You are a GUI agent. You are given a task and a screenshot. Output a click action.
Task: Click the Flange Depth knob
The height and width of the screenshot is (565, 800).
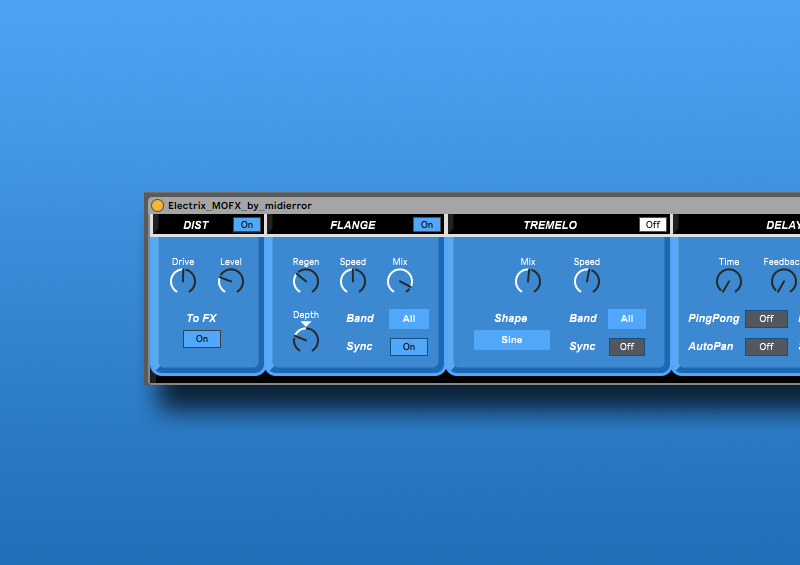click(x=306, y=340)
